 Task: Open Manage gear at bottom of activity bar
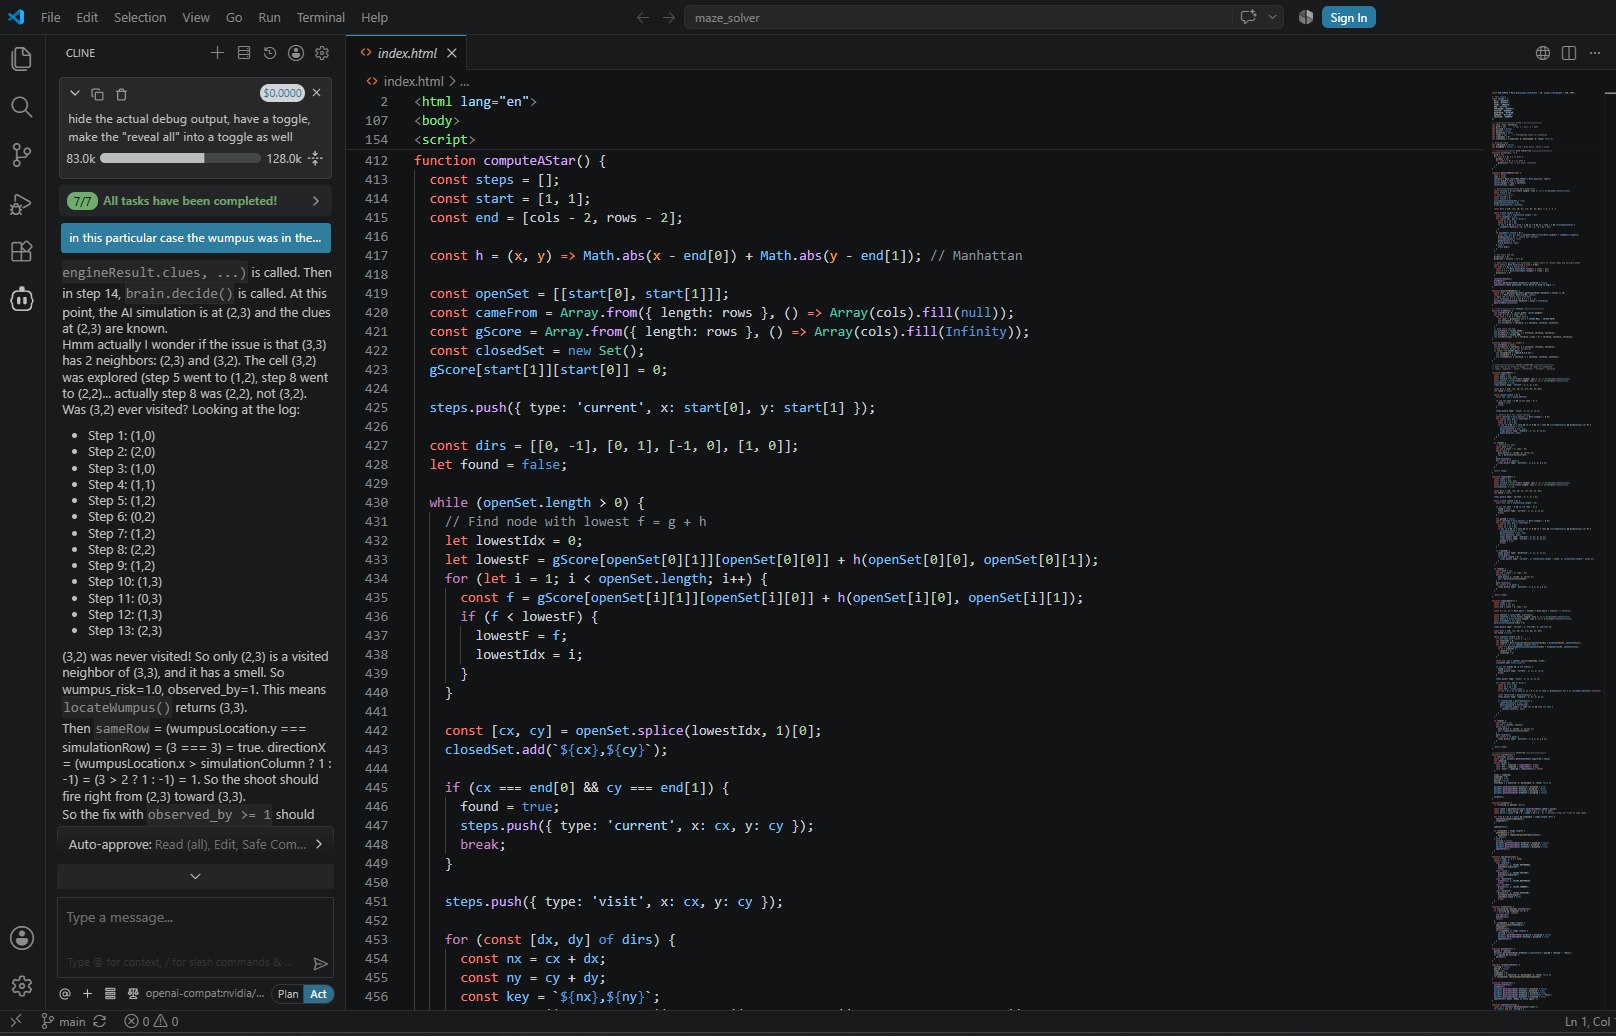pyautogui.click(x=21, y=986)
